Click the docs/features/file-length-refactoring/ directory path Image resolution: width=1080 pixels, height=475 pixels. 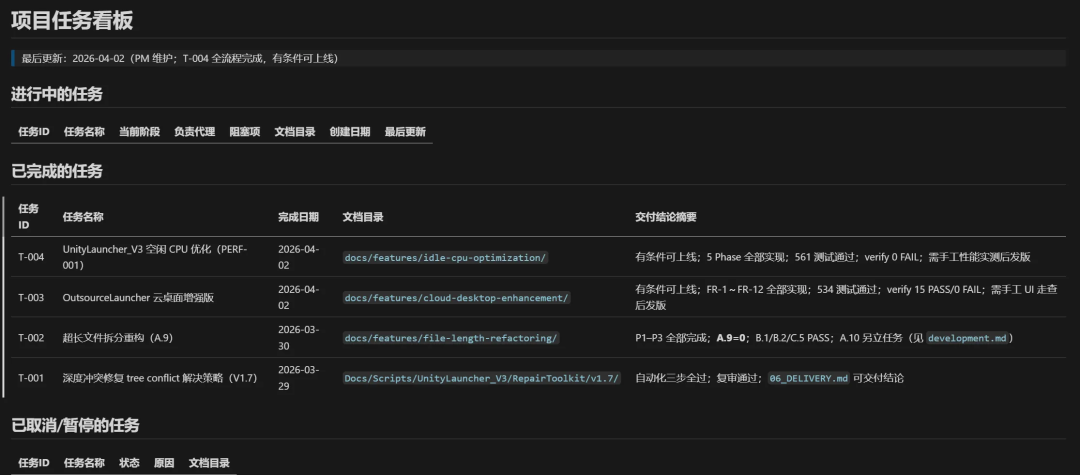(x=451, y=338)
